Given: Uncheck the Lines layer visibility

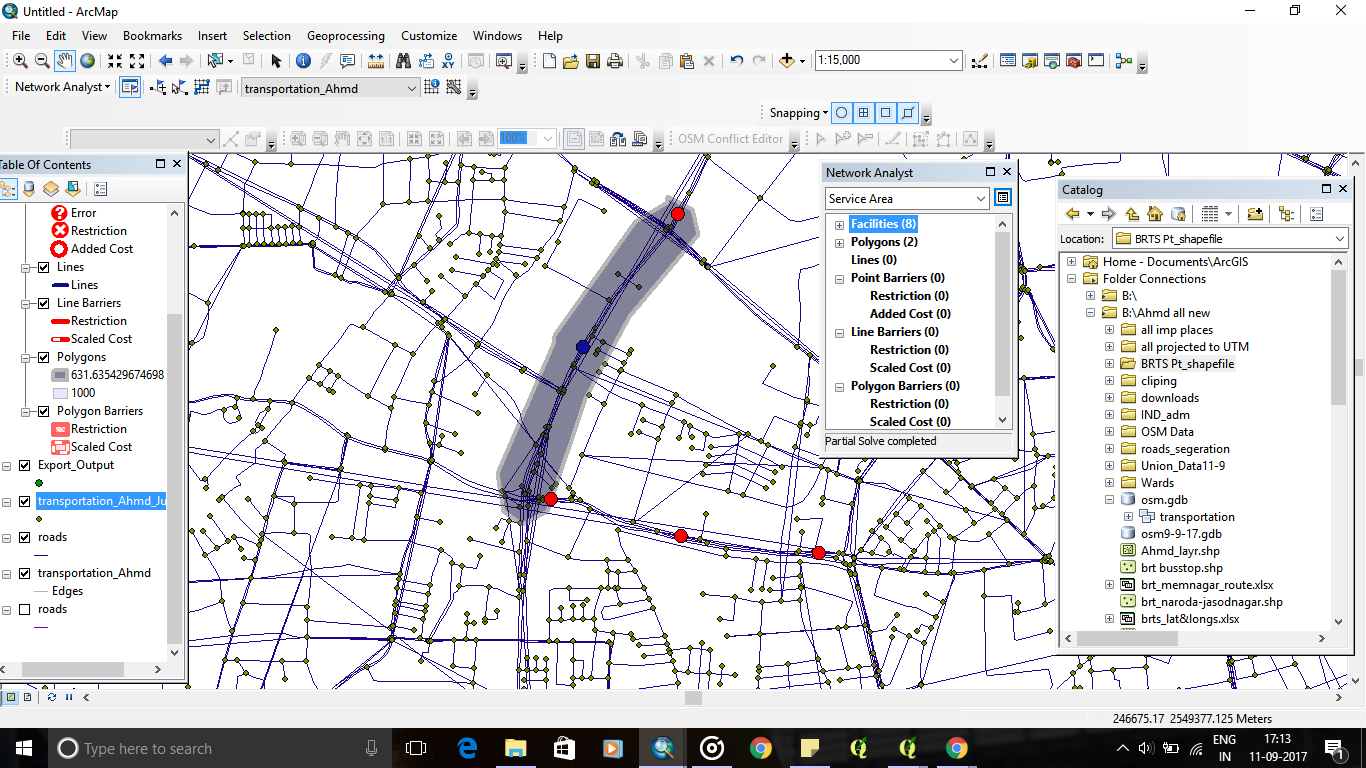Looking at the screenshot, I should click(44, 267).
